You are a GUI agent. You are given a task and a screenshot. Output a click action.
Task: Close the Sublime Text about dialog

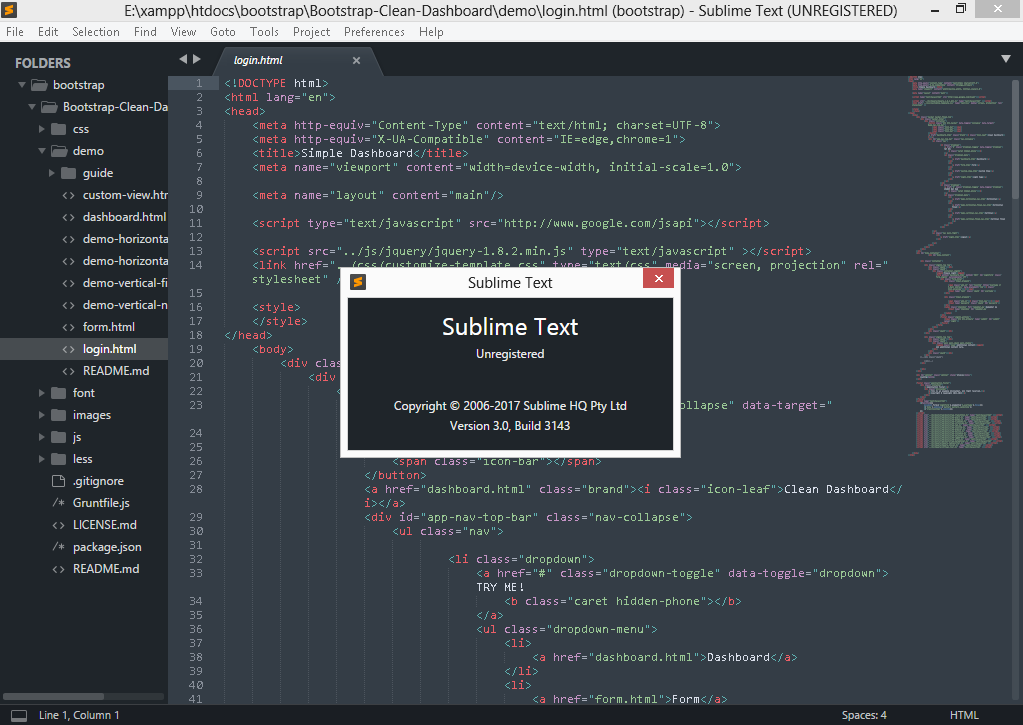[x=657, y=280]
